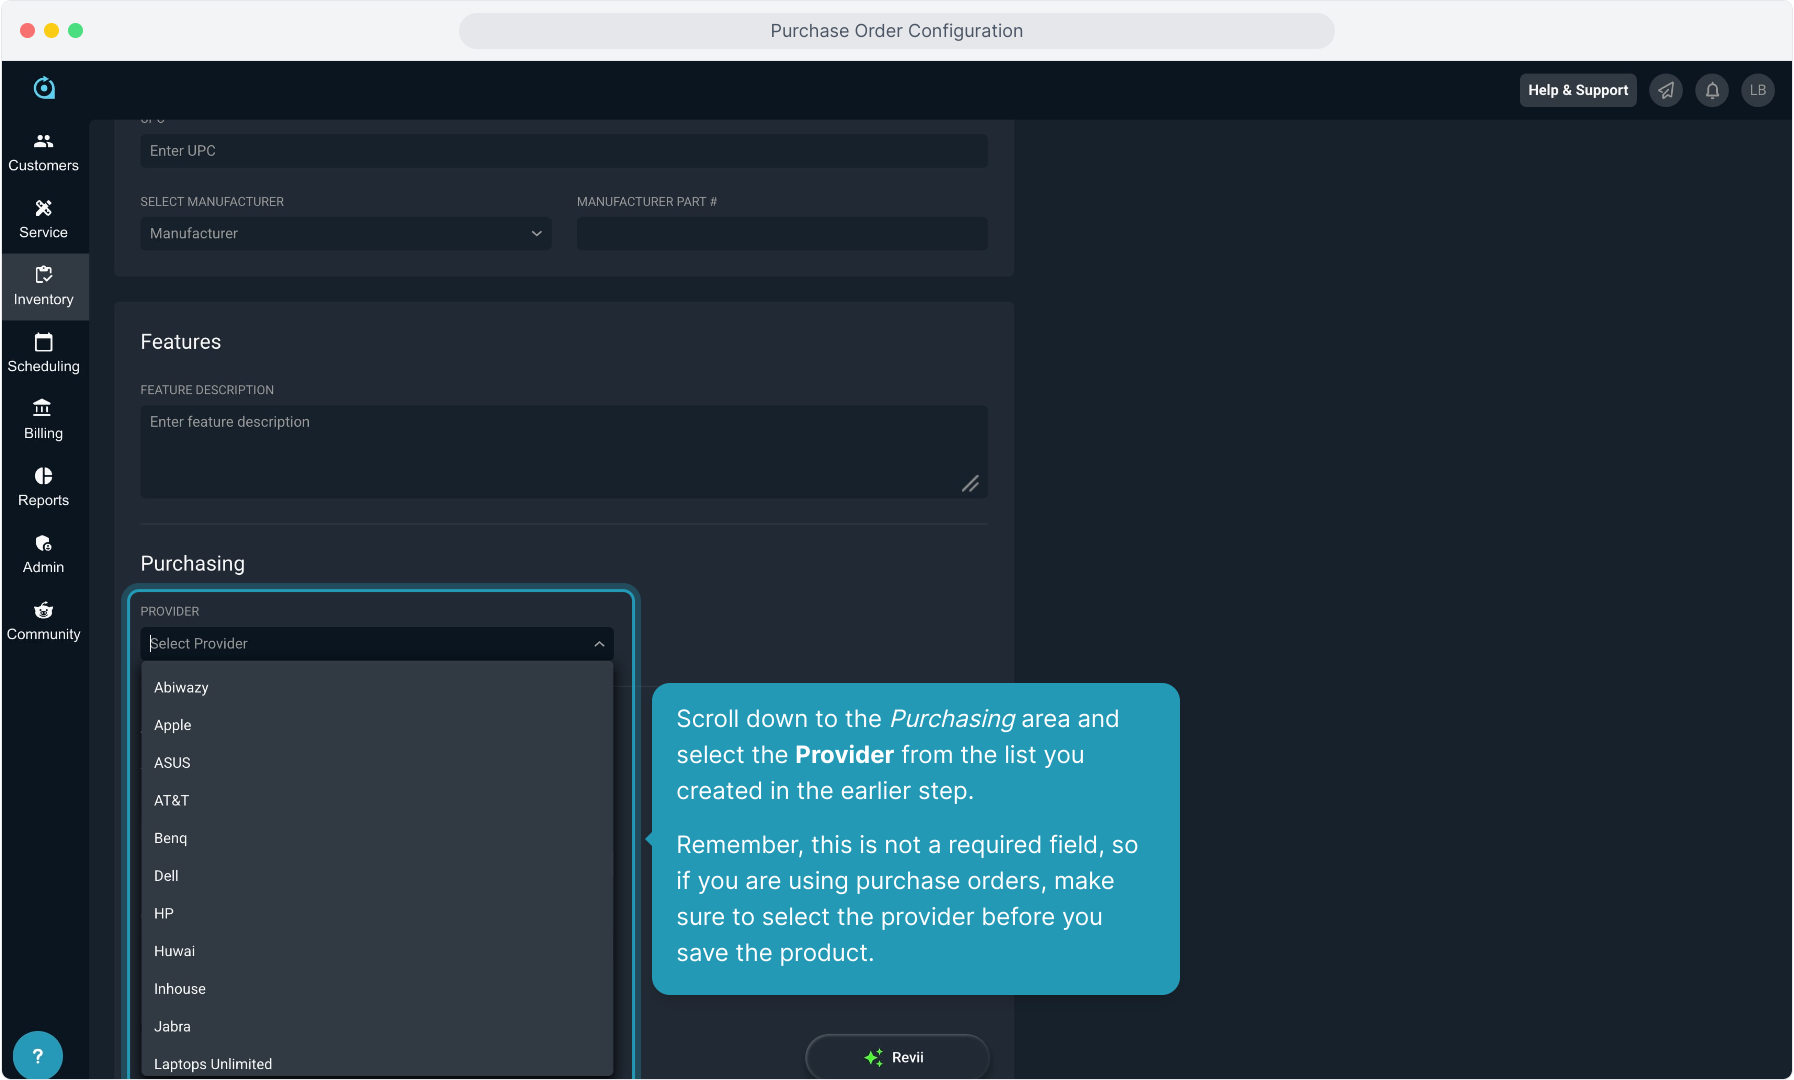Viewport: 1794px width, 1080px height.
Task: Open the notifications bell
Action: tap(1712, 90)
